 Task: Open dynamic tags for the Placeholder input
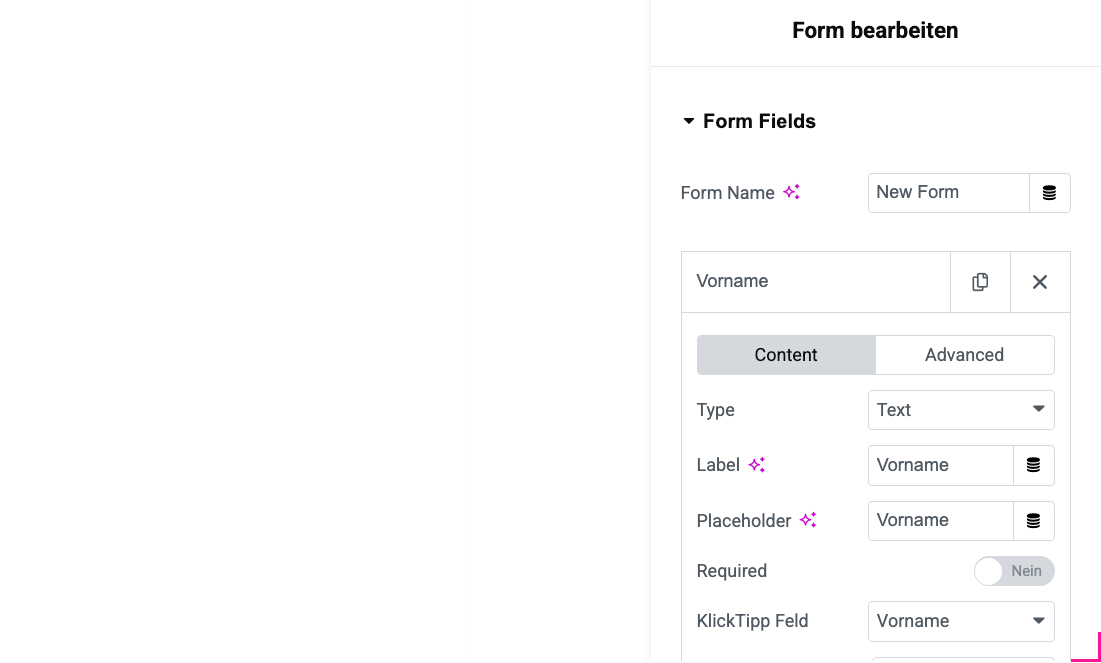pos(1034,520)
